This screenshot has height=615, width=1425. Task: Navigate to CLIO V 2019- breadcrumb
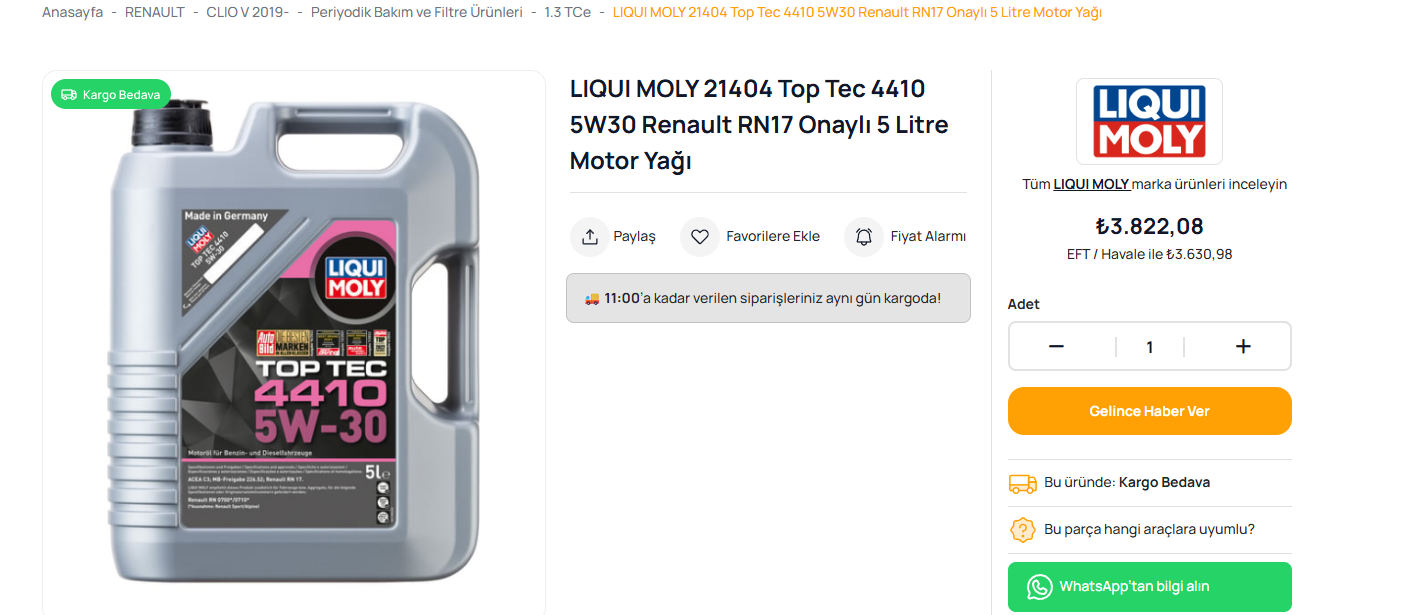pos(247,12)
